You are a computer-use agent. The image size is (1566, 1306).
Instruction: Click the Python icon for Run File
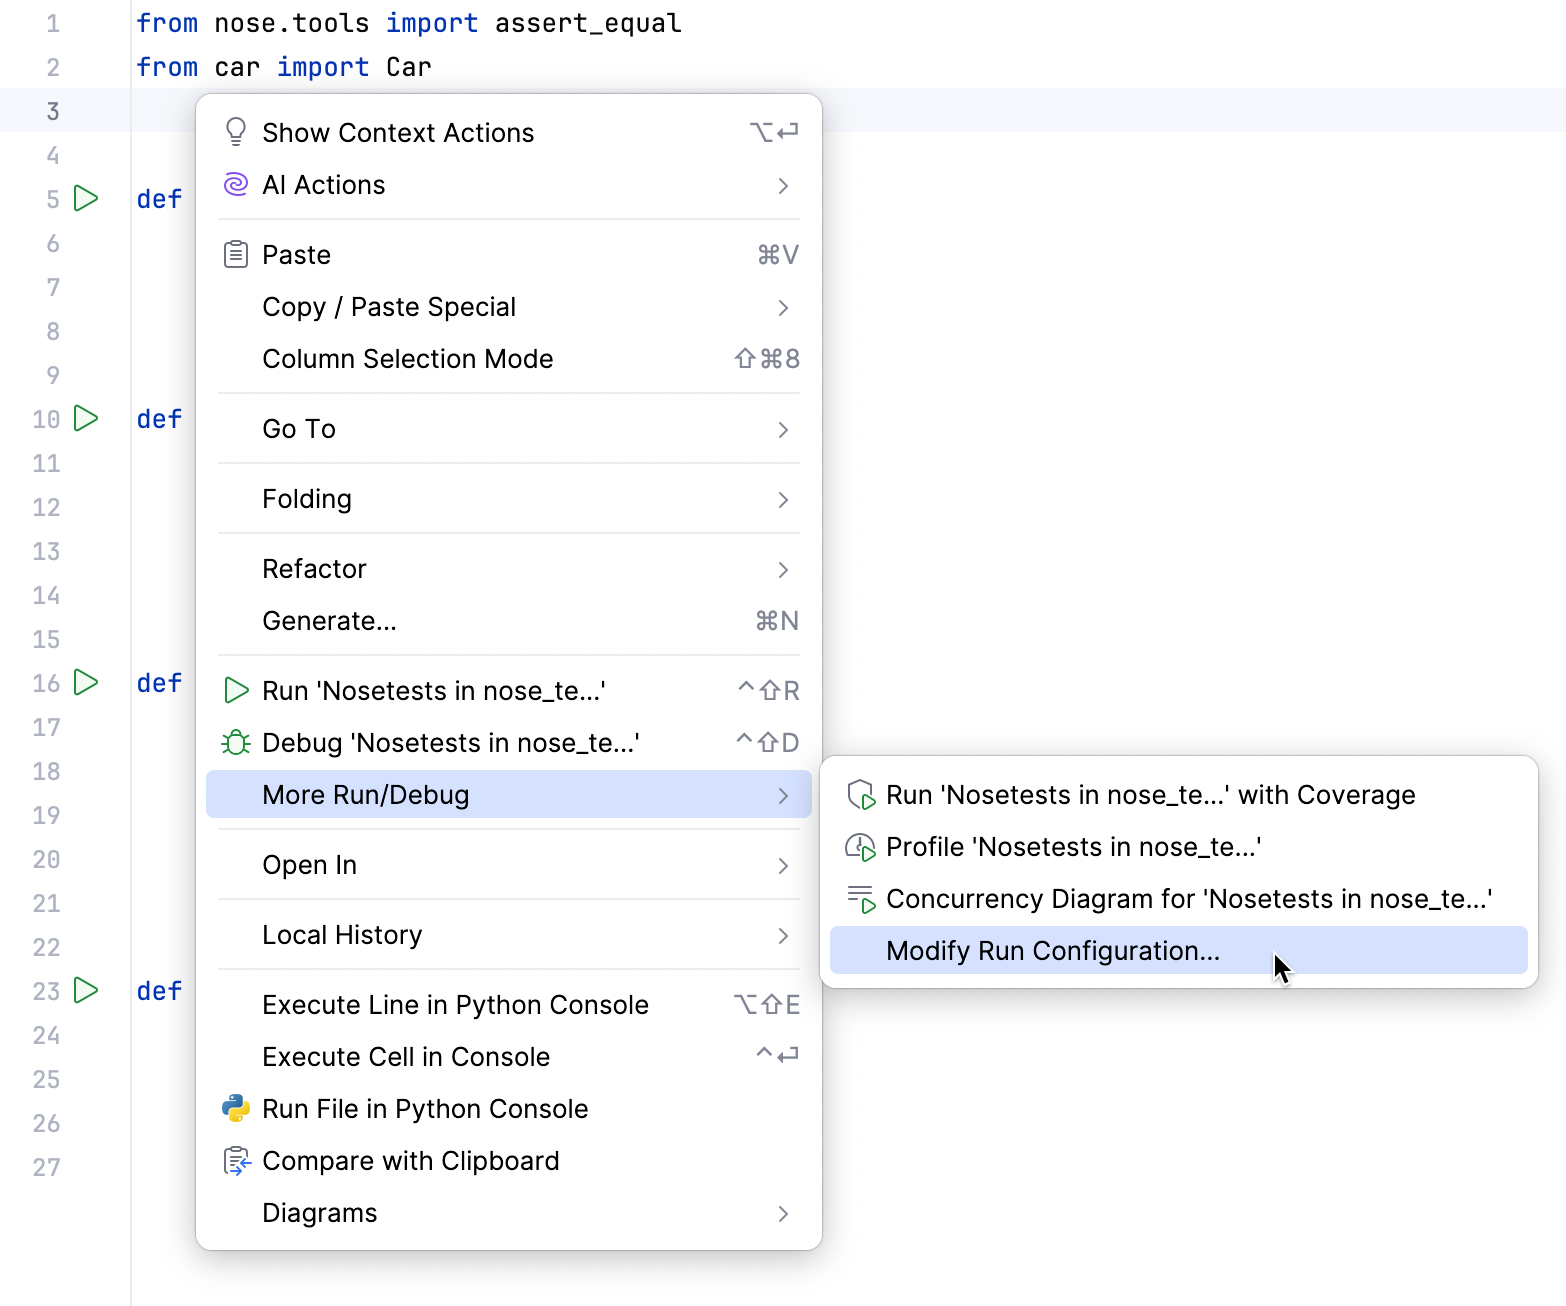pos(236,1108)
